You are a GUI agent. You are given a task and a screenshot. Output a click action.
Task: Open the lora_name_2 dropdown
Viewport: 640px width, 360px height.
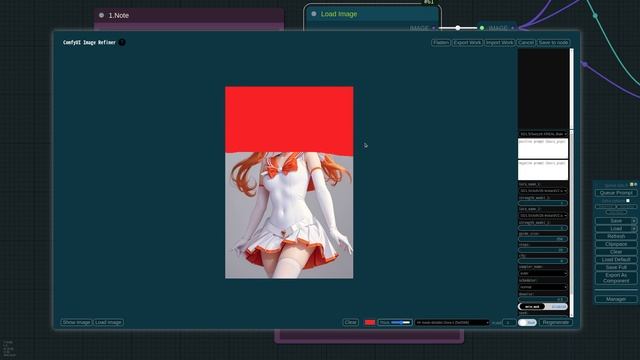click(x=543, y=215)
